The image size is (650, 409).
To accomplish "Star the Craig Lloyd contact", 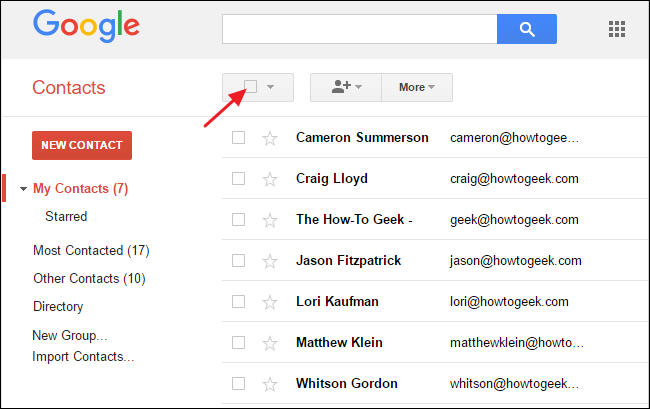I will (269, 179).
